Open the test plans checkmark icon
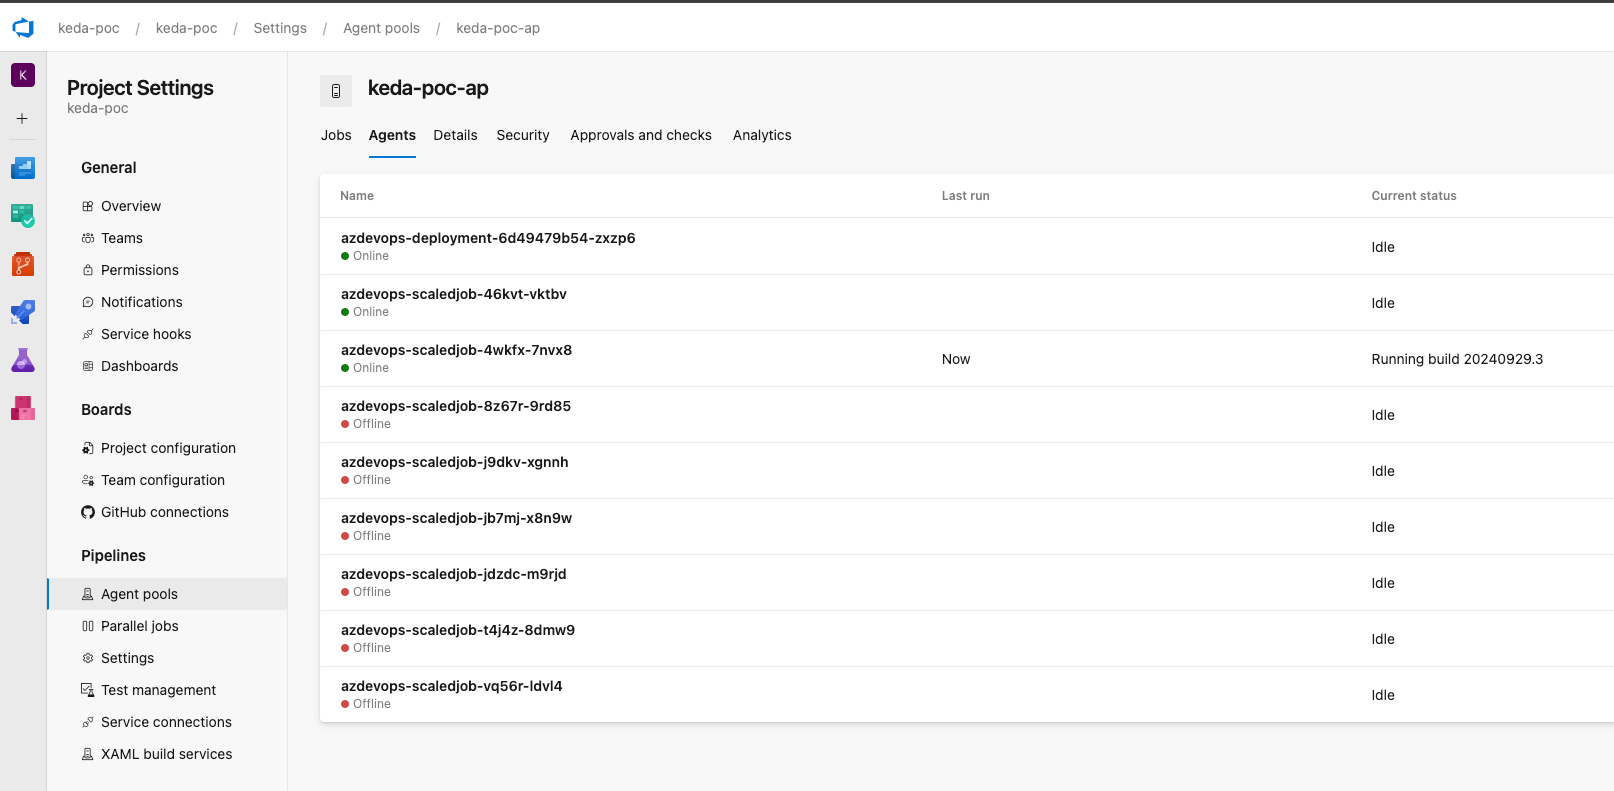Image resolution: width=1614 pixels, height=791 pixels. coord(23,215)
